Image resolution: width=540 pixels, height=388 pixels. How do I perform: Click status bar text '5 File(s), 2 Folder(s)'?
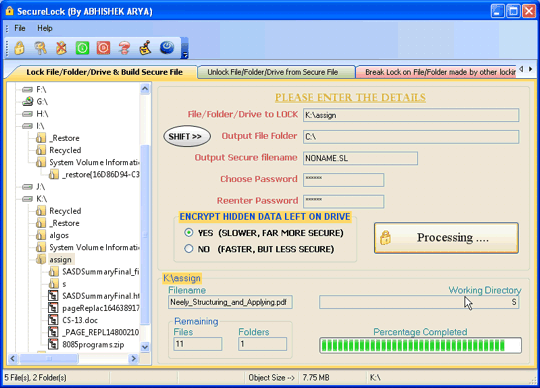pyautogui.click(x=35, y=378)
